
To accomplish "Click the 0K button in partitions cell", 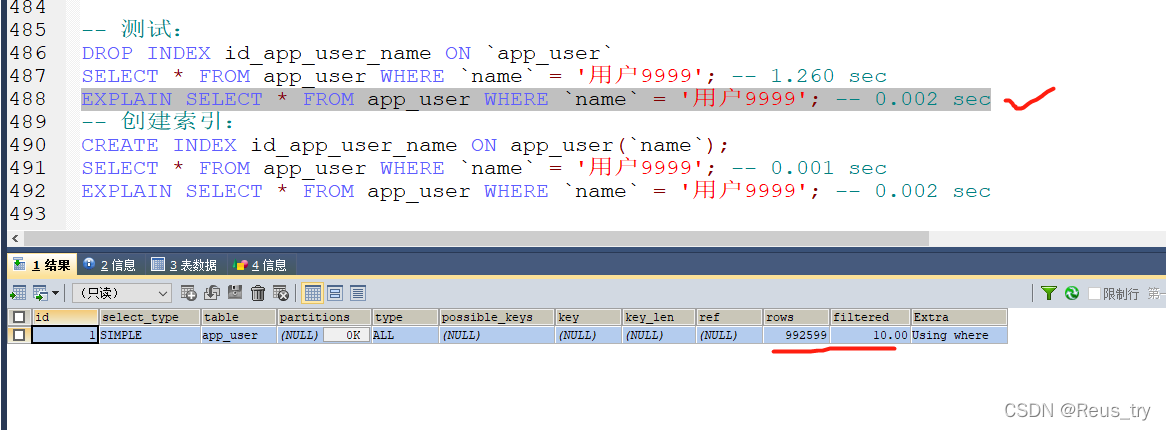I will coord(347,335).
